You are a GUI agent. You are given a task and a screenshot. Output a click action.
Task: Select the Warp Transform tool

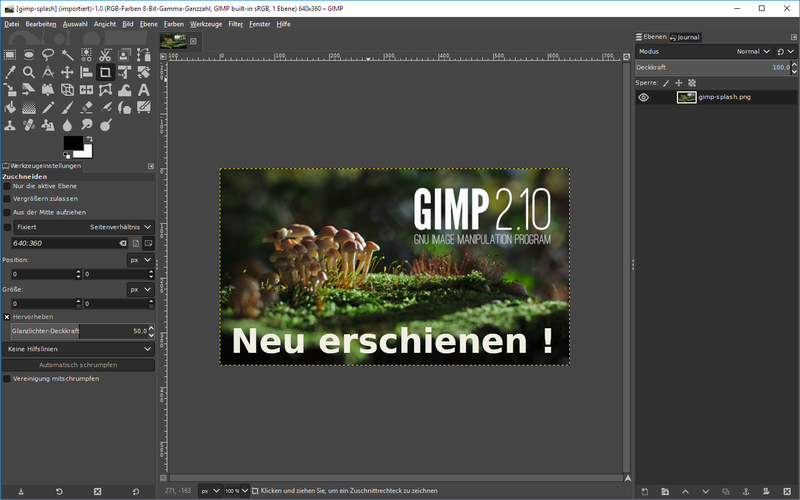tap(124, 90)
